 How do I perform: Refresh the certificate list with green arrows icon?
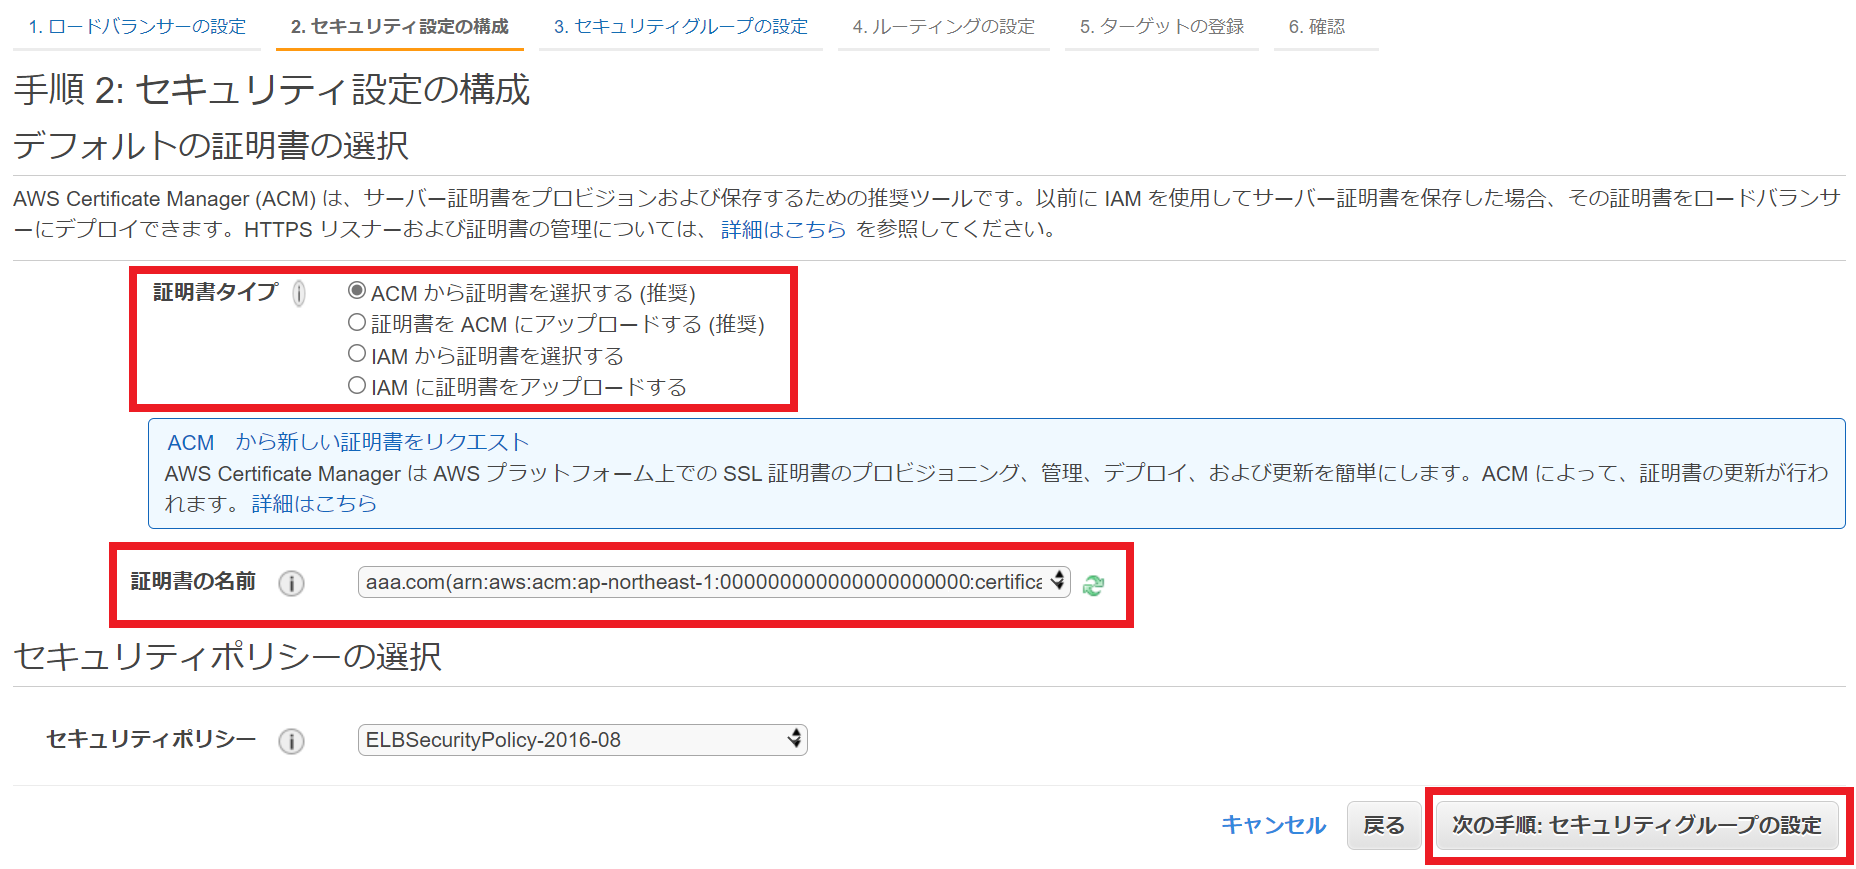click(x=1093, y=585)
